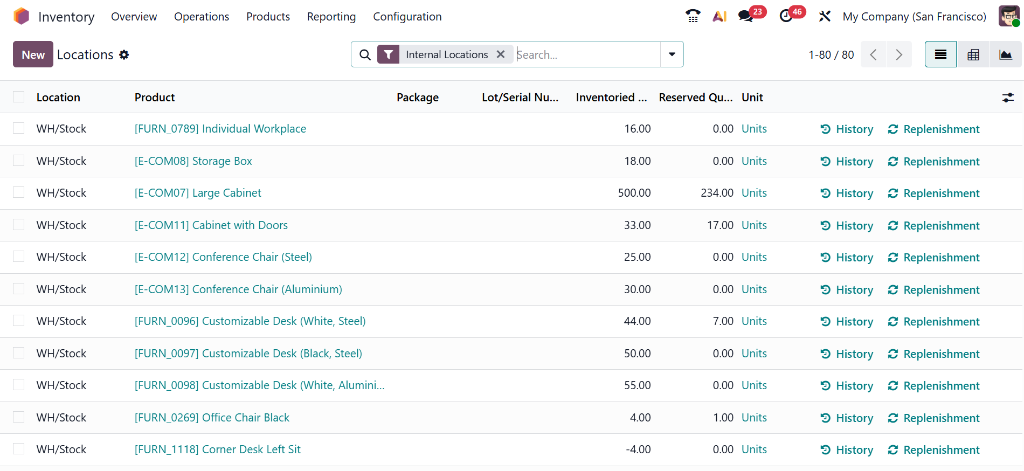Click inside the Search input field

(x=585, y=55)
